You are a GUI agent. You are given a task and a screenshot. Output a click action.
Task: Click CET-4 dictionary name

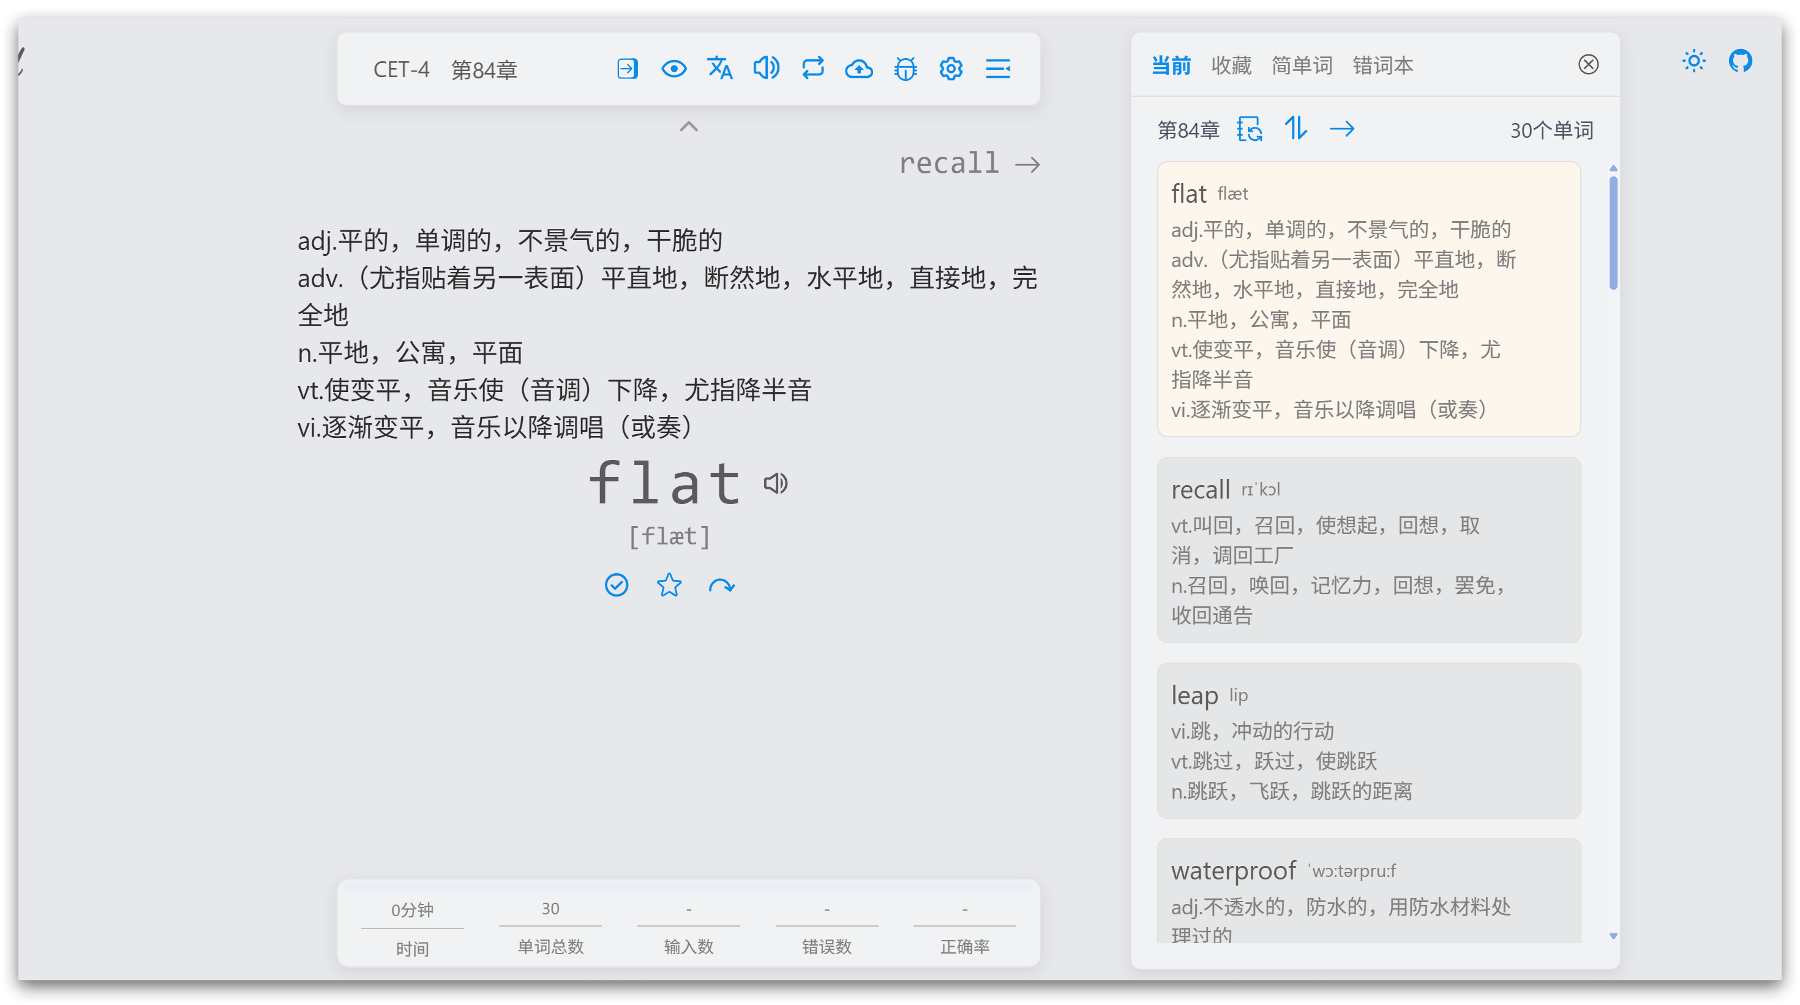tap(401, 70)
